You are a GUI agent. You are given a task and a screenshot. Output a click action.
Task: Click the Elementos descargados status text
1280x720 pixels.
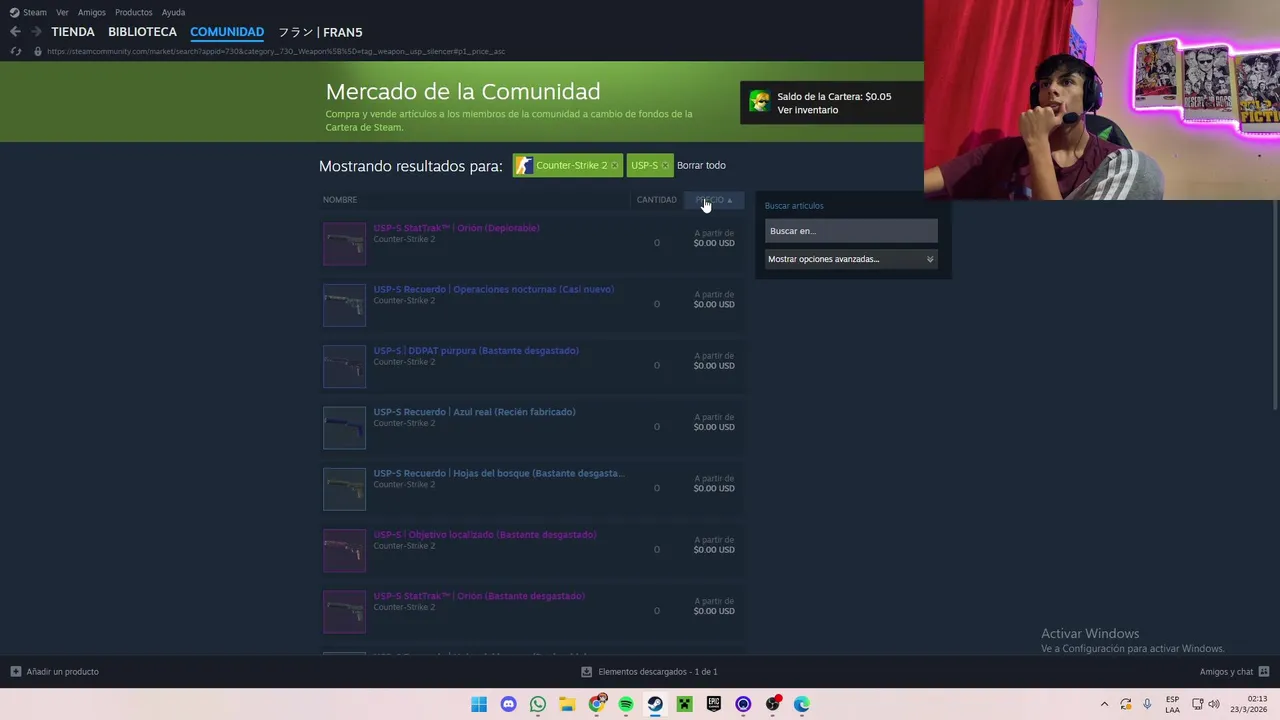pos(658,672)
